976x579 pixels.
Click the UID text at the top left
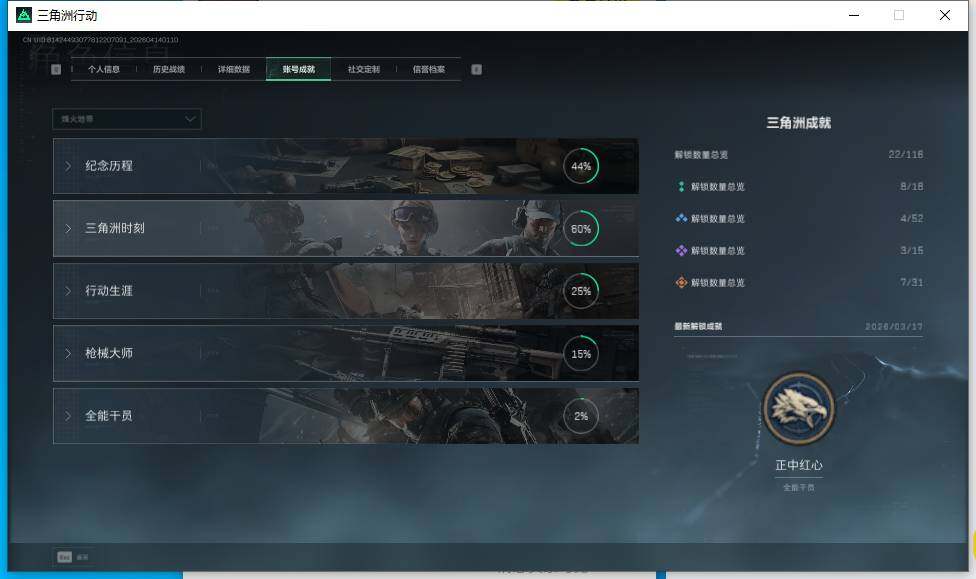tap(100, 40)
